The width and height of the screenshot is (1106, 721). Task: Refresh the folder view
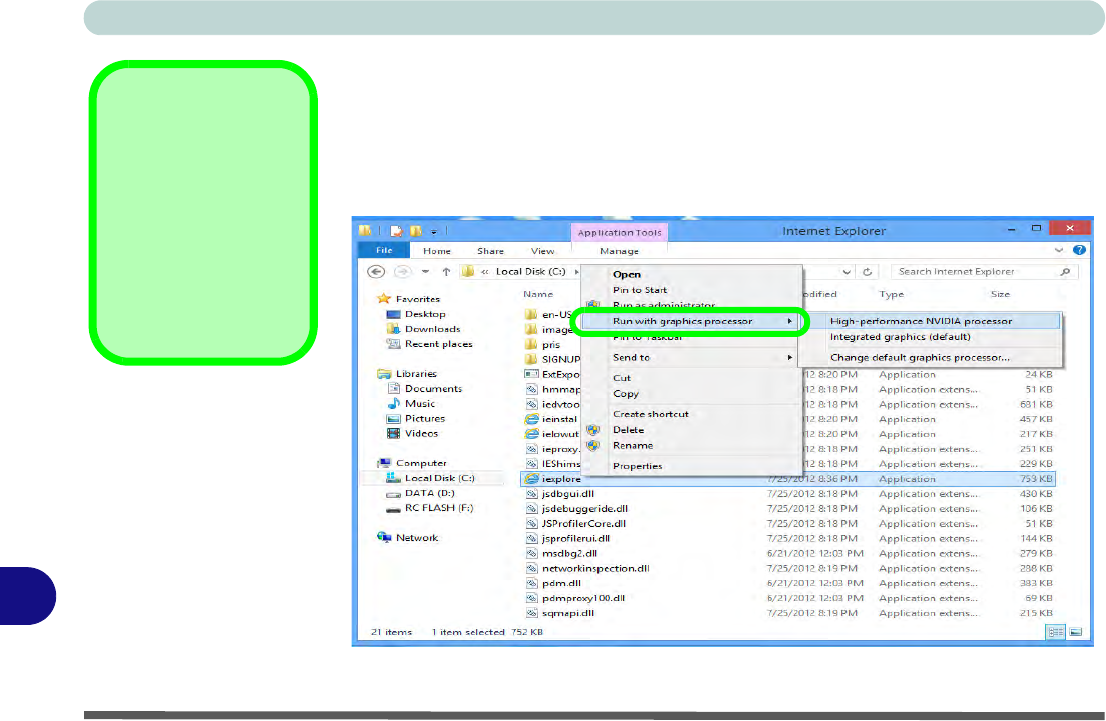868,272
